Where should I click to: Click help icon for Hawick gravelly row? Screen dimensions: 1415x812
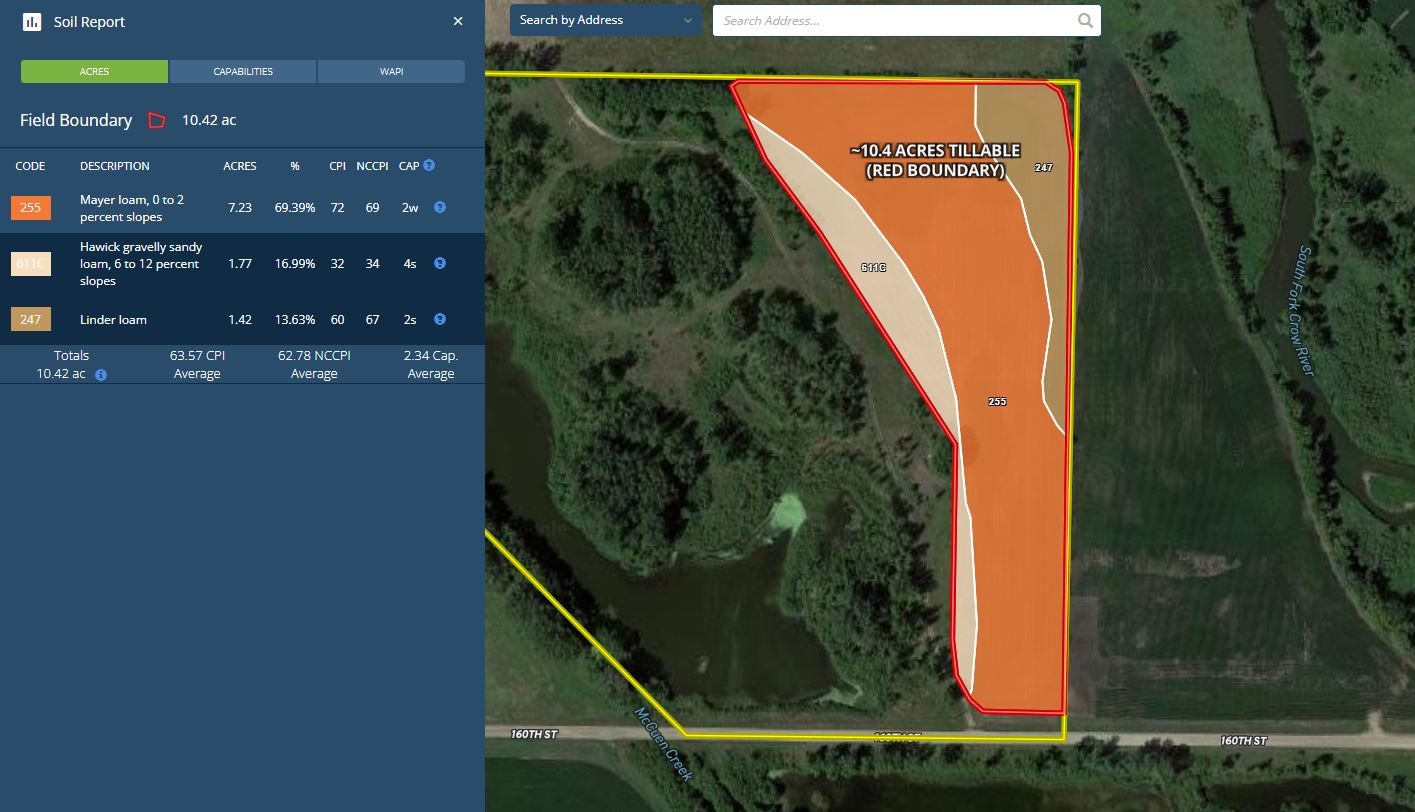(x=439, y=264)
